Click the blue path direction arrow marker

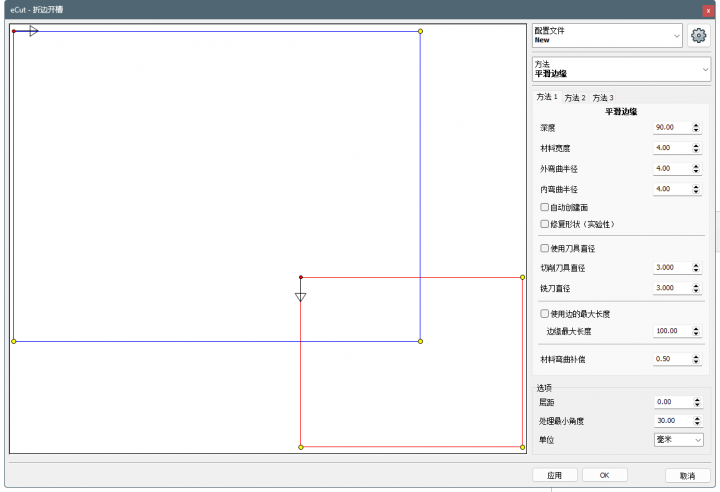click(33, 31)
